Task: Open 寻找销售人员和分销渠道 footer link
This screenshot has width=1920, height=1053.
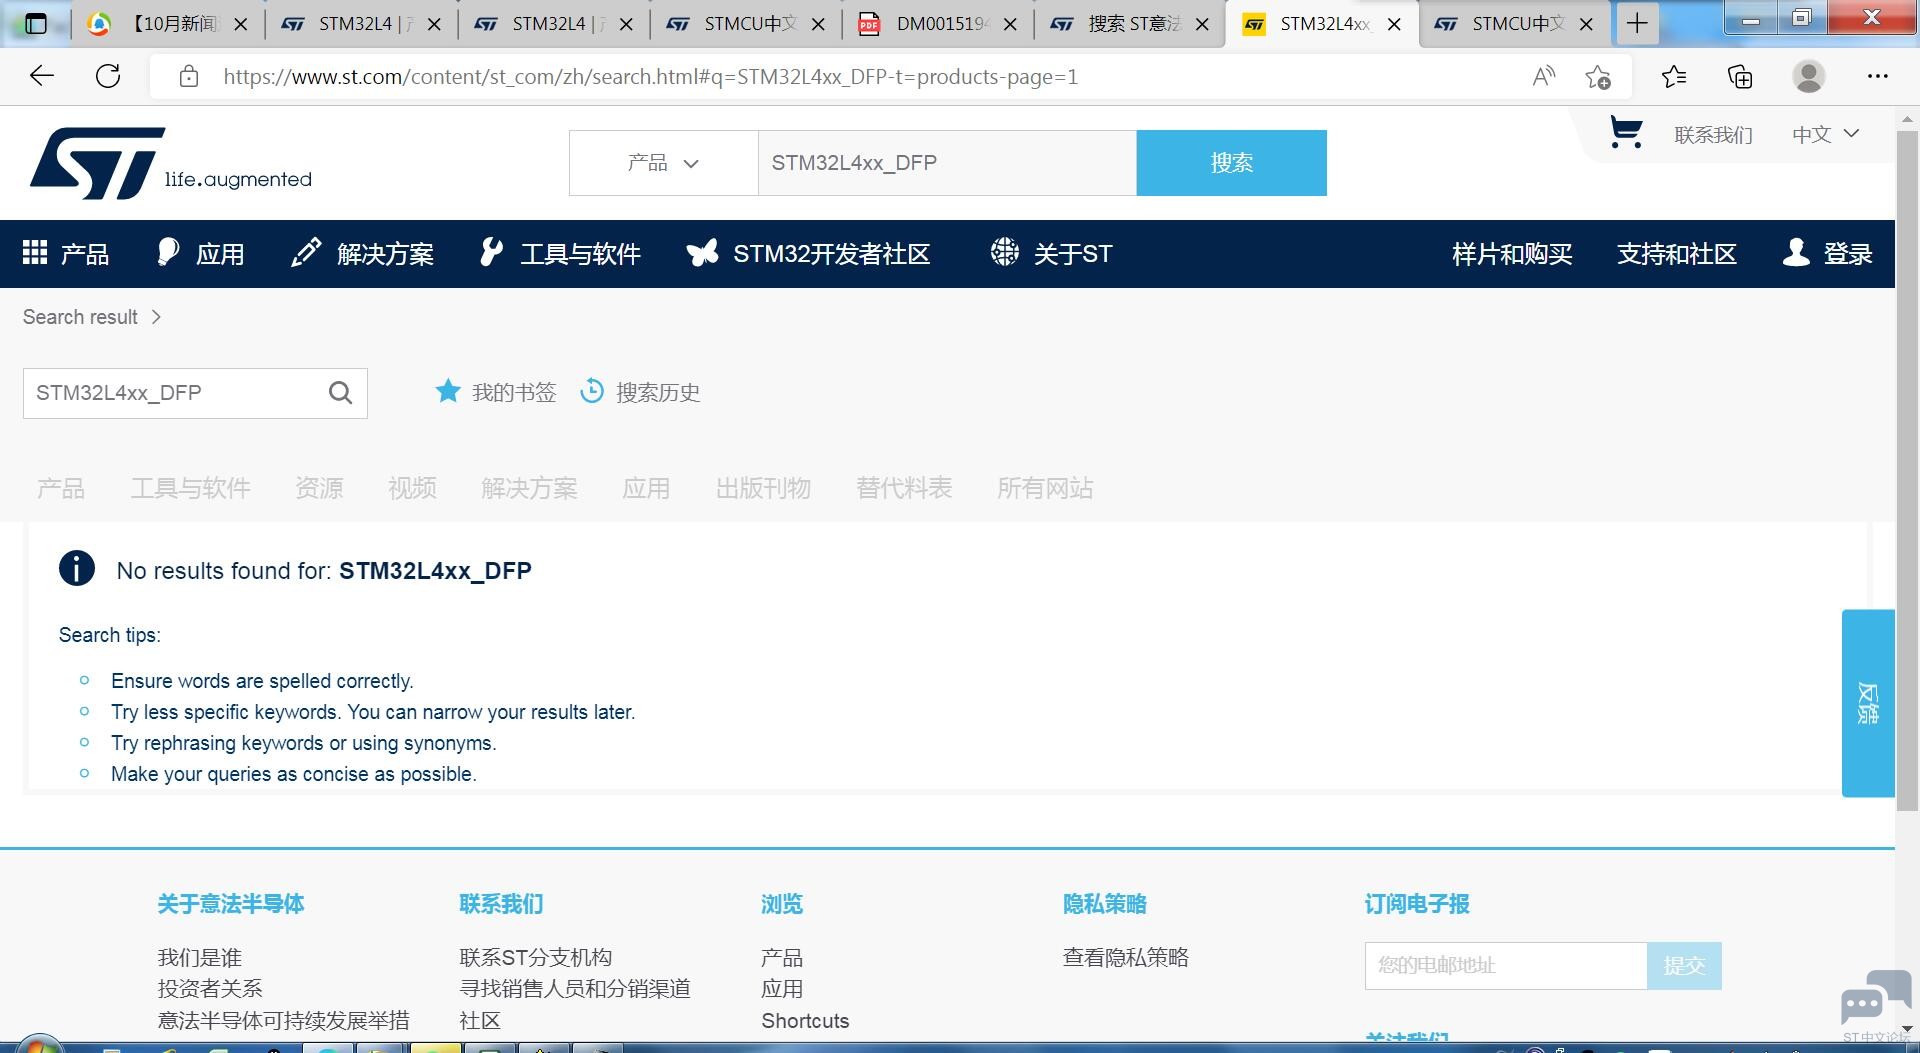Action: point(575,989)
